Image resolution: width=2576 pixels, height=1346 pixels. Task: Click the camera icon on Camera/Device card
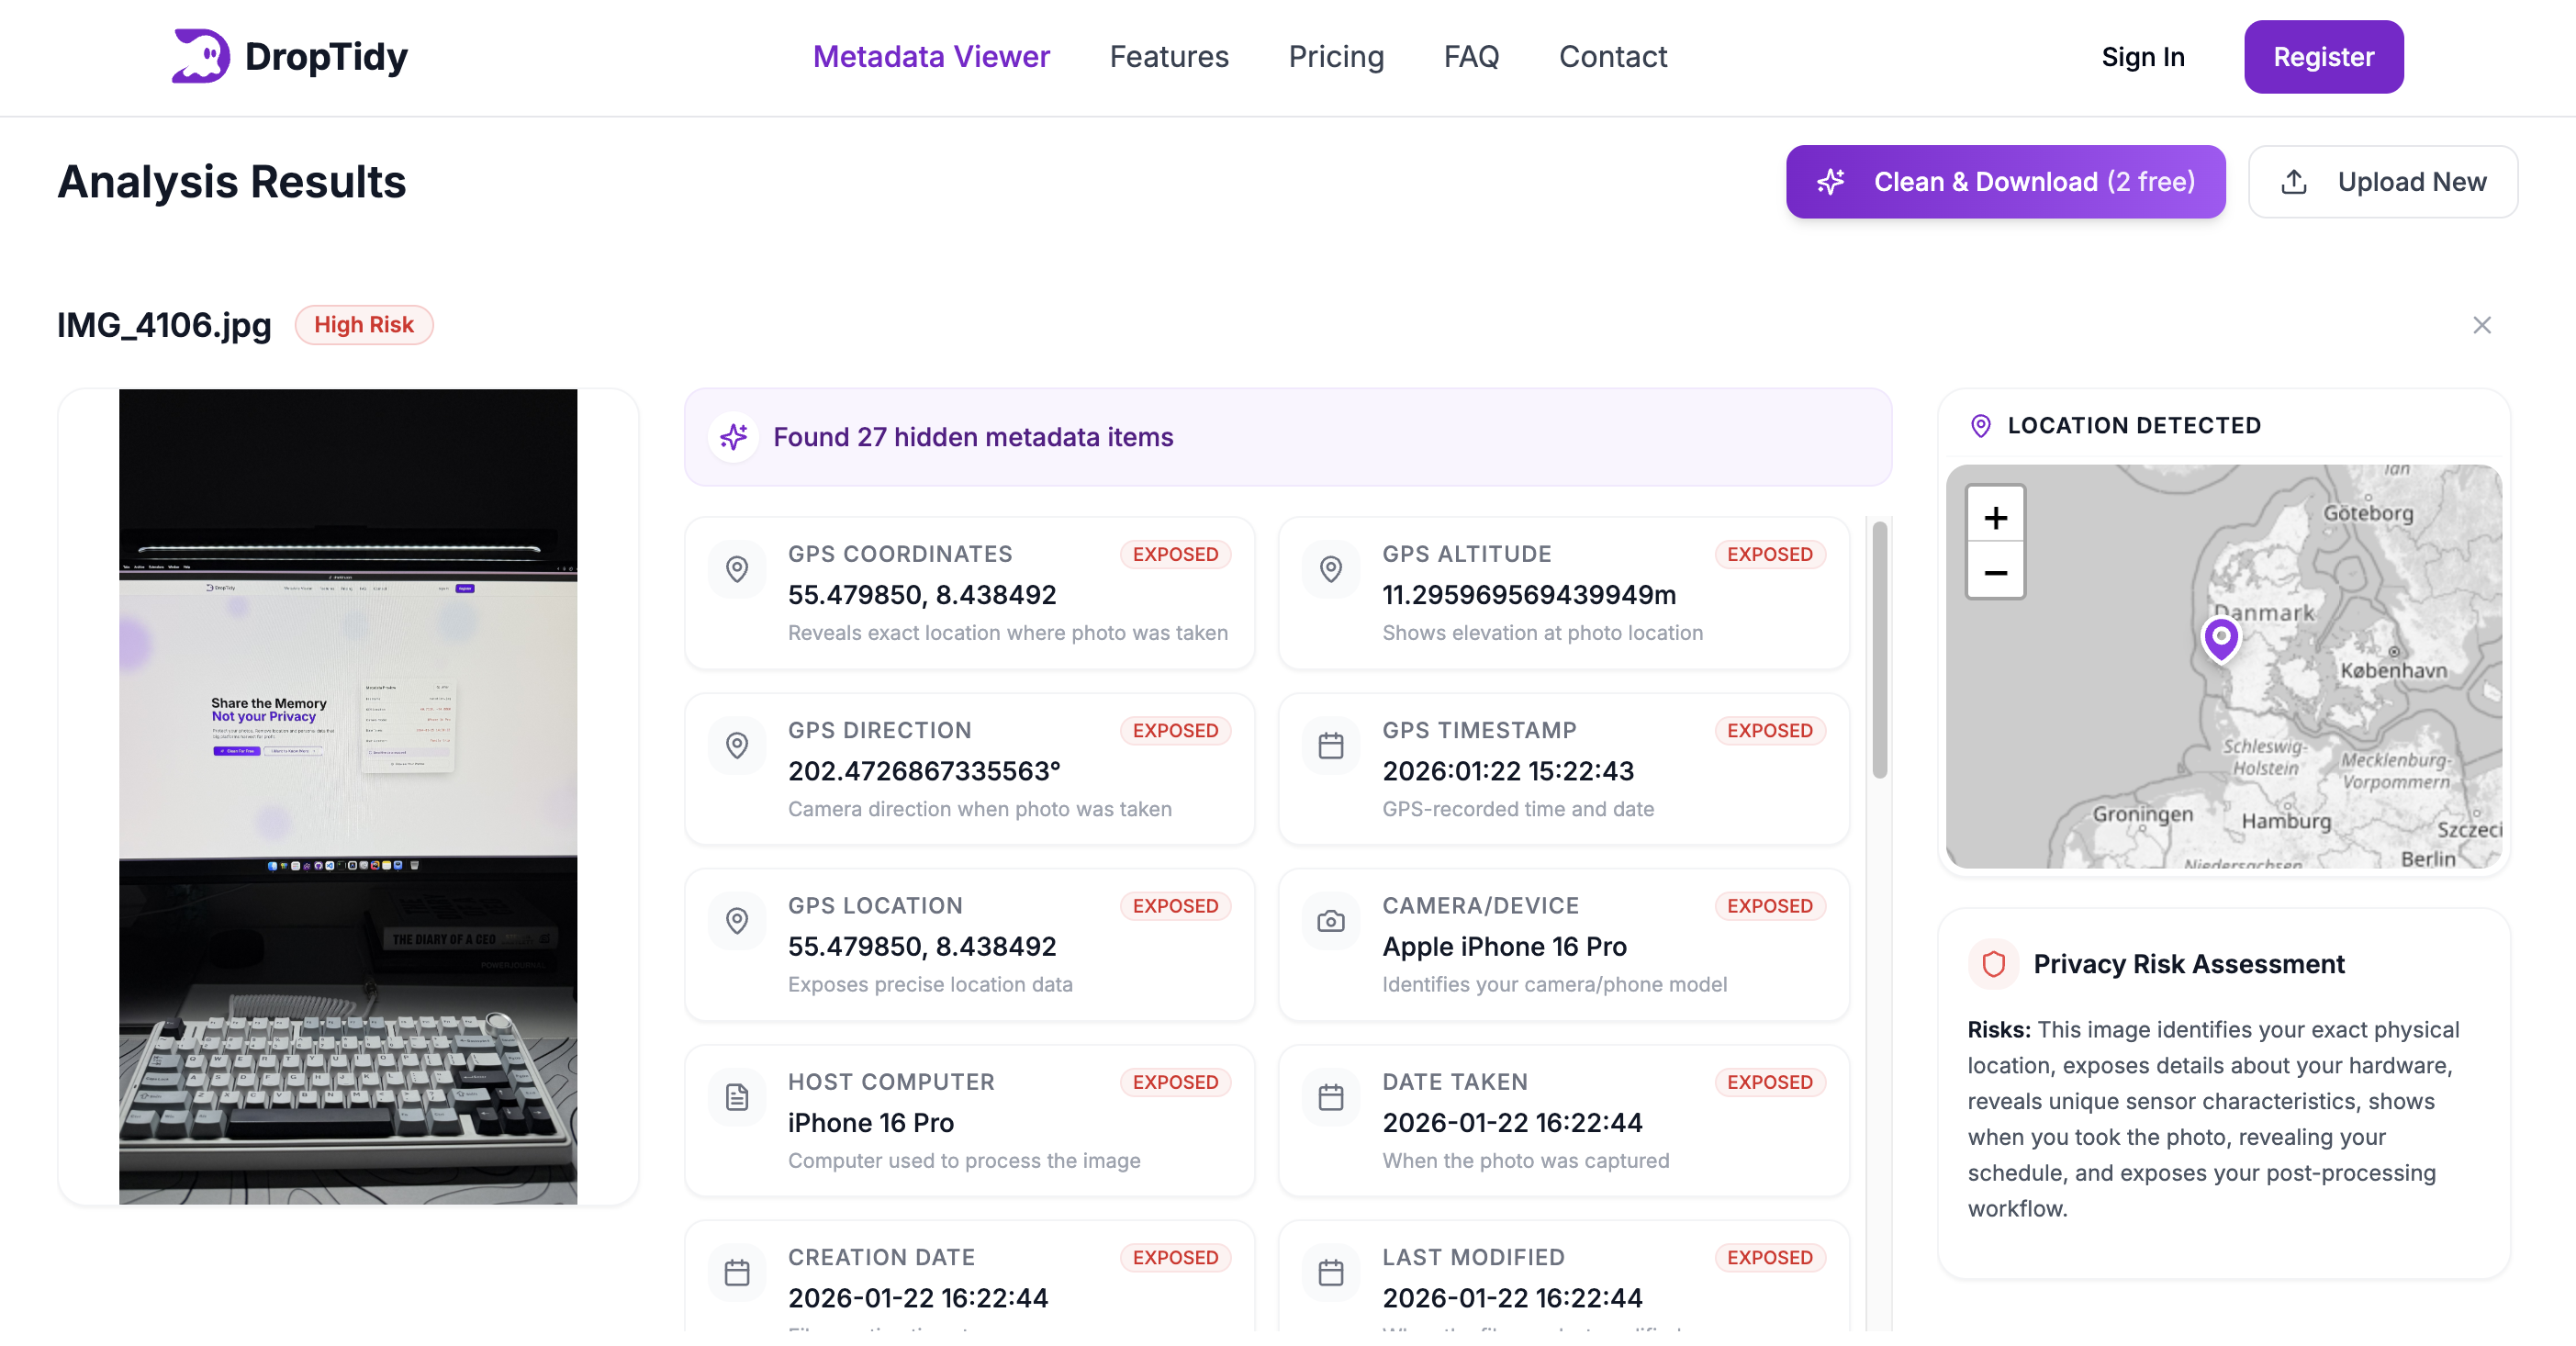coord(1331,921)
